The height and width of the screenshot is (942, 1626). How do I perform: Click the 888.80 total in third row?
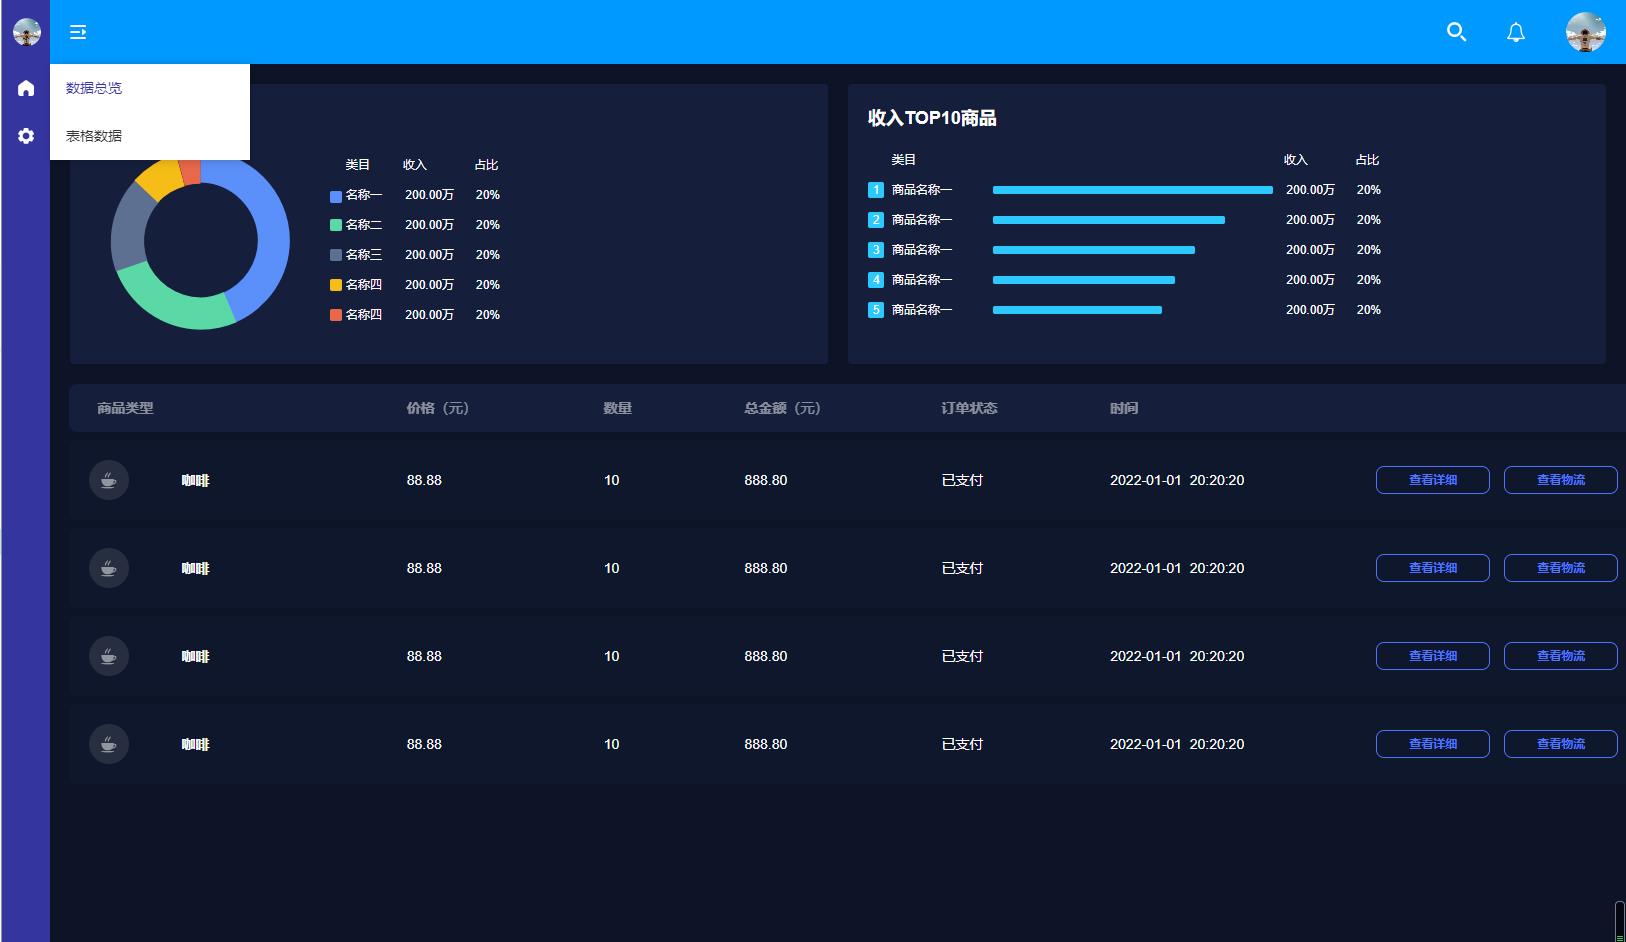pos(766,656)
